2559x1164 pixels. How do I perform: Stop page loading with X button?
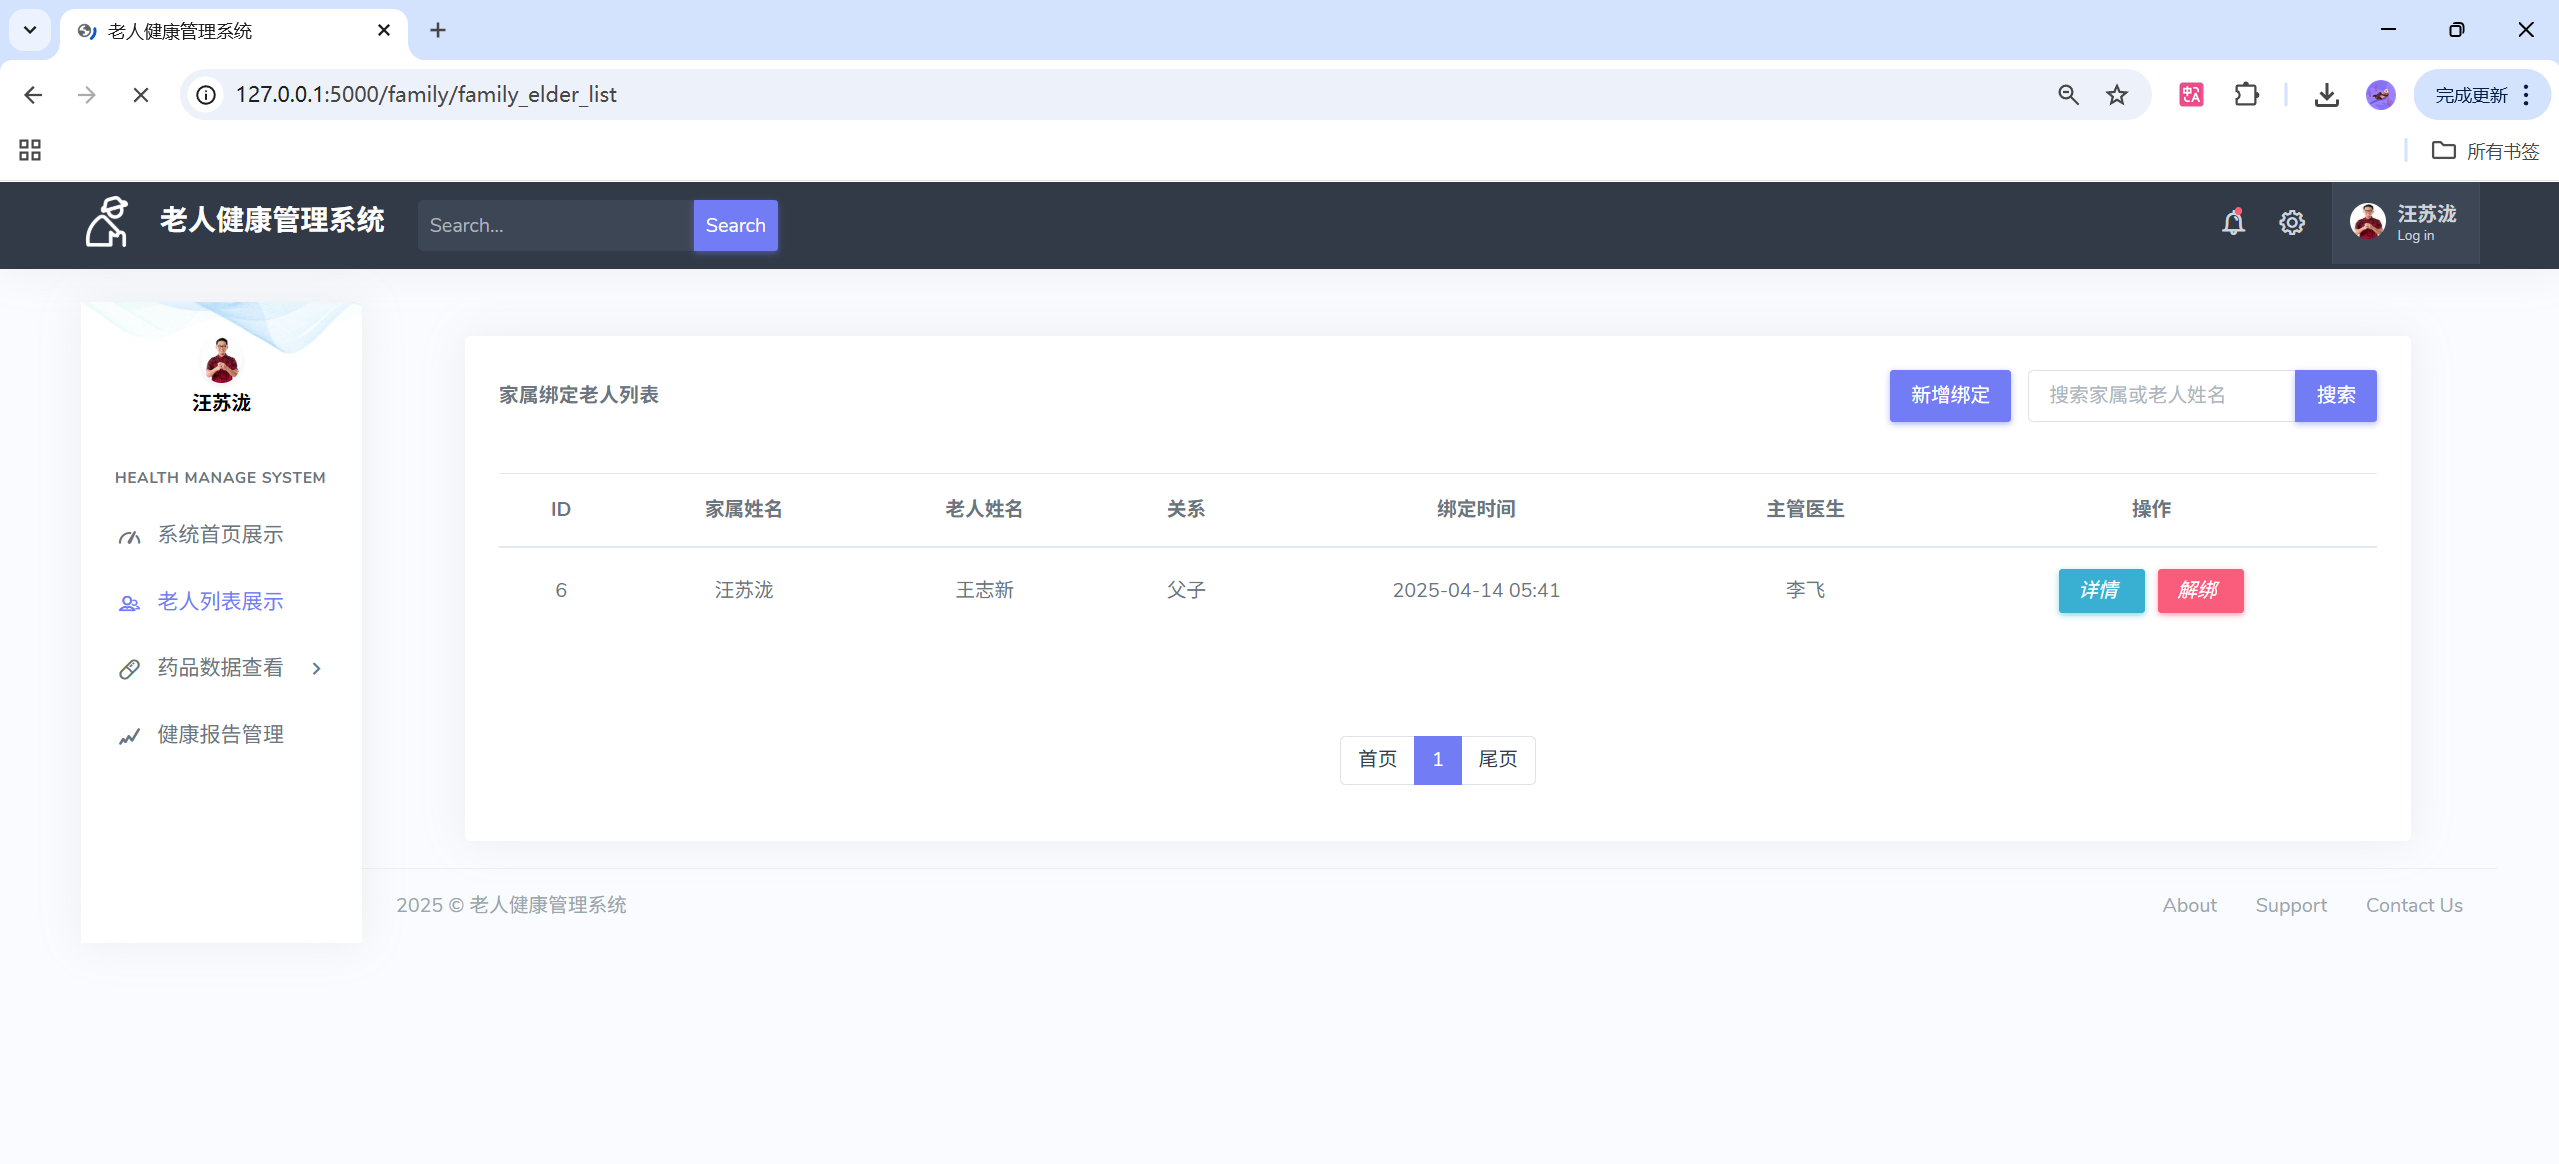[x=140, y=94]
